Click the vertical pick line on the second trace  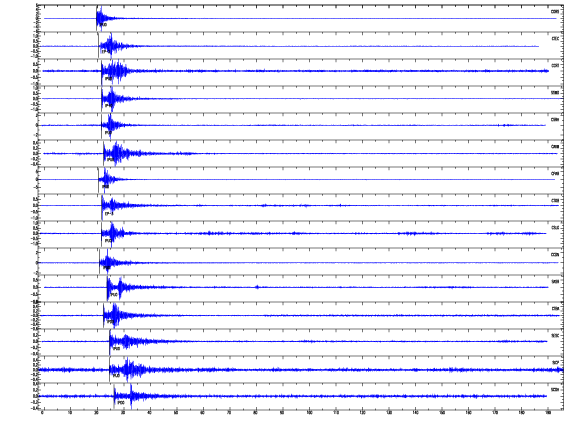point(98,45)
